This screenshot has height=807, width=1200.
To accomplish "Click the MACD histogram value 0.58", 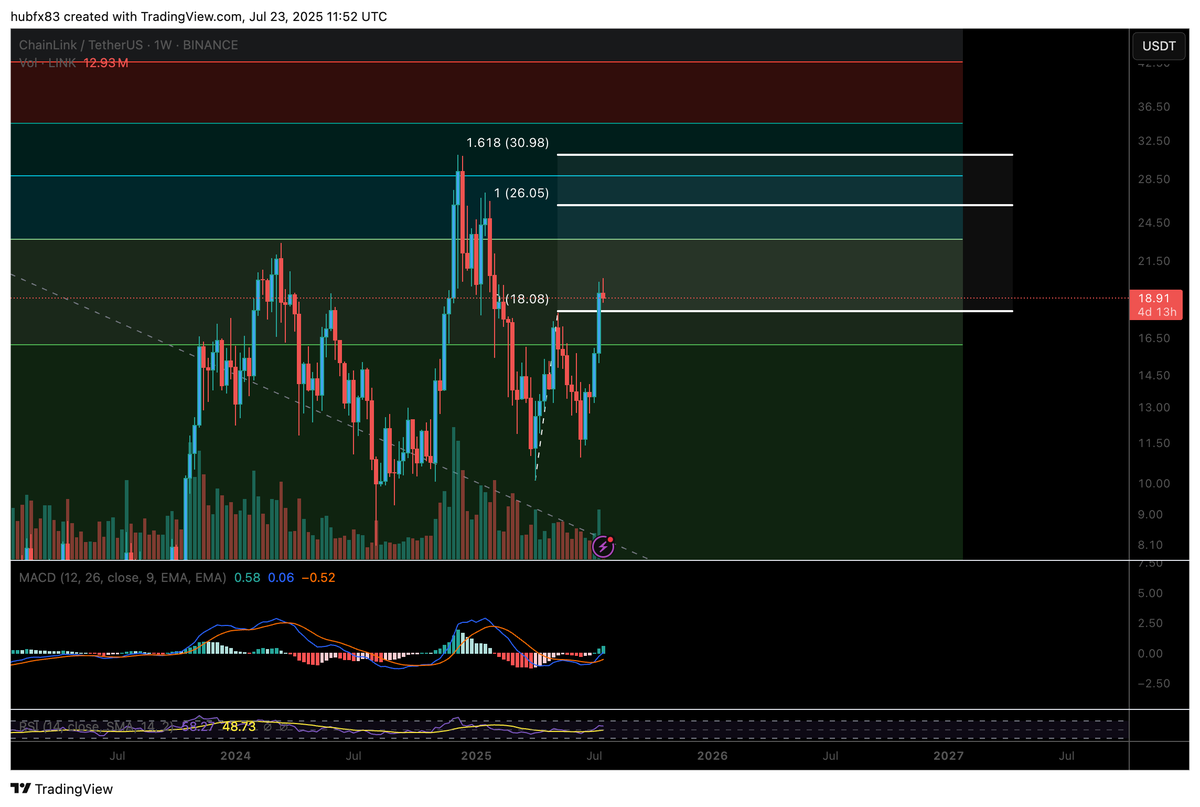I will pyautogui.click(x=246, y=577).
